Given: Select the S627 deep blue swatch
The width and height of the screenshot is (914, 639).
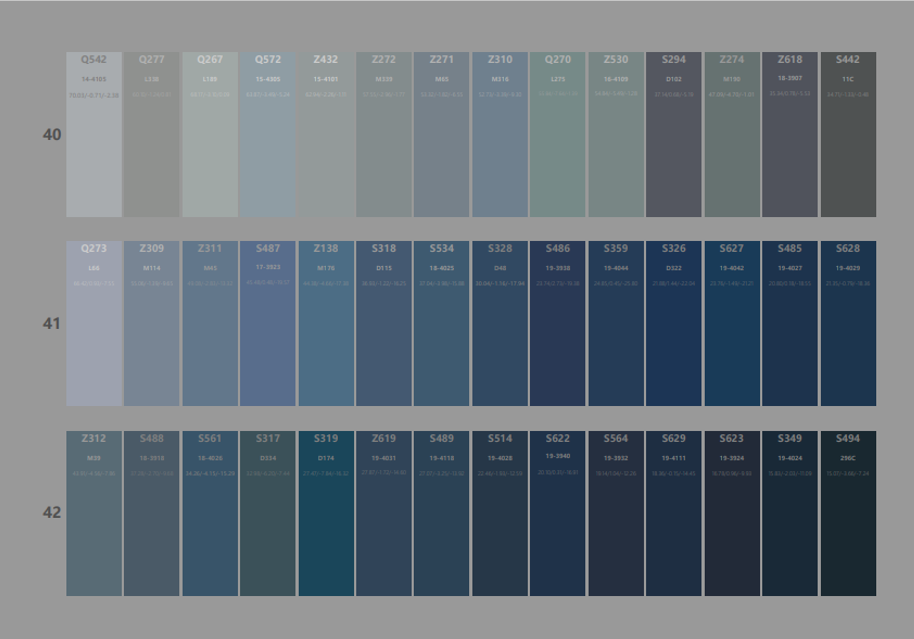Looking at the screenshot, I should click(732, 323).
